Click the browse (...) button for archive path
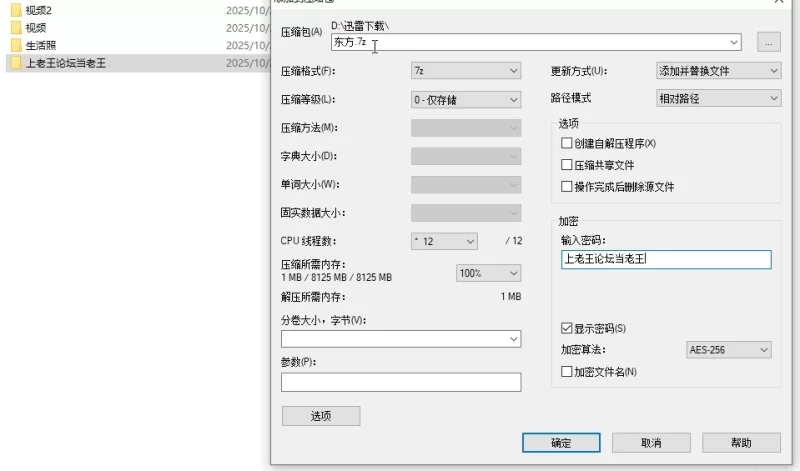The image size is (800, 471). [x=768, y=42]
